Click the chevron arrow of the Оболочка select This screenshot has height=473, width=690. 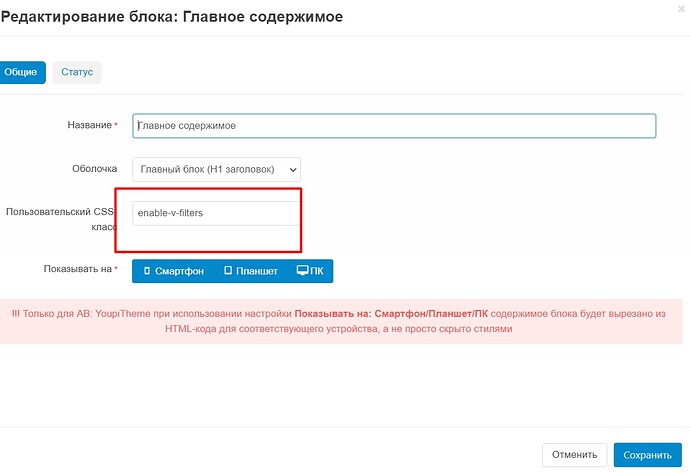click(x=291, y=170)
